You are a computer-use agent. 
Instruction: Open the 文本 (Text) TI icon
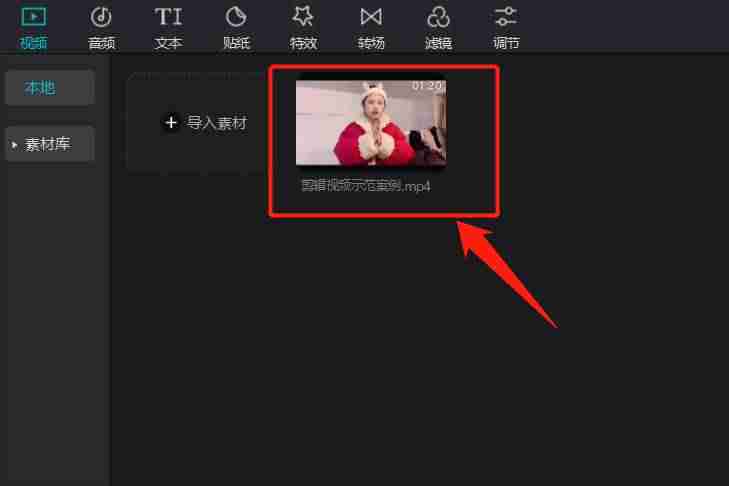(168, 17)
